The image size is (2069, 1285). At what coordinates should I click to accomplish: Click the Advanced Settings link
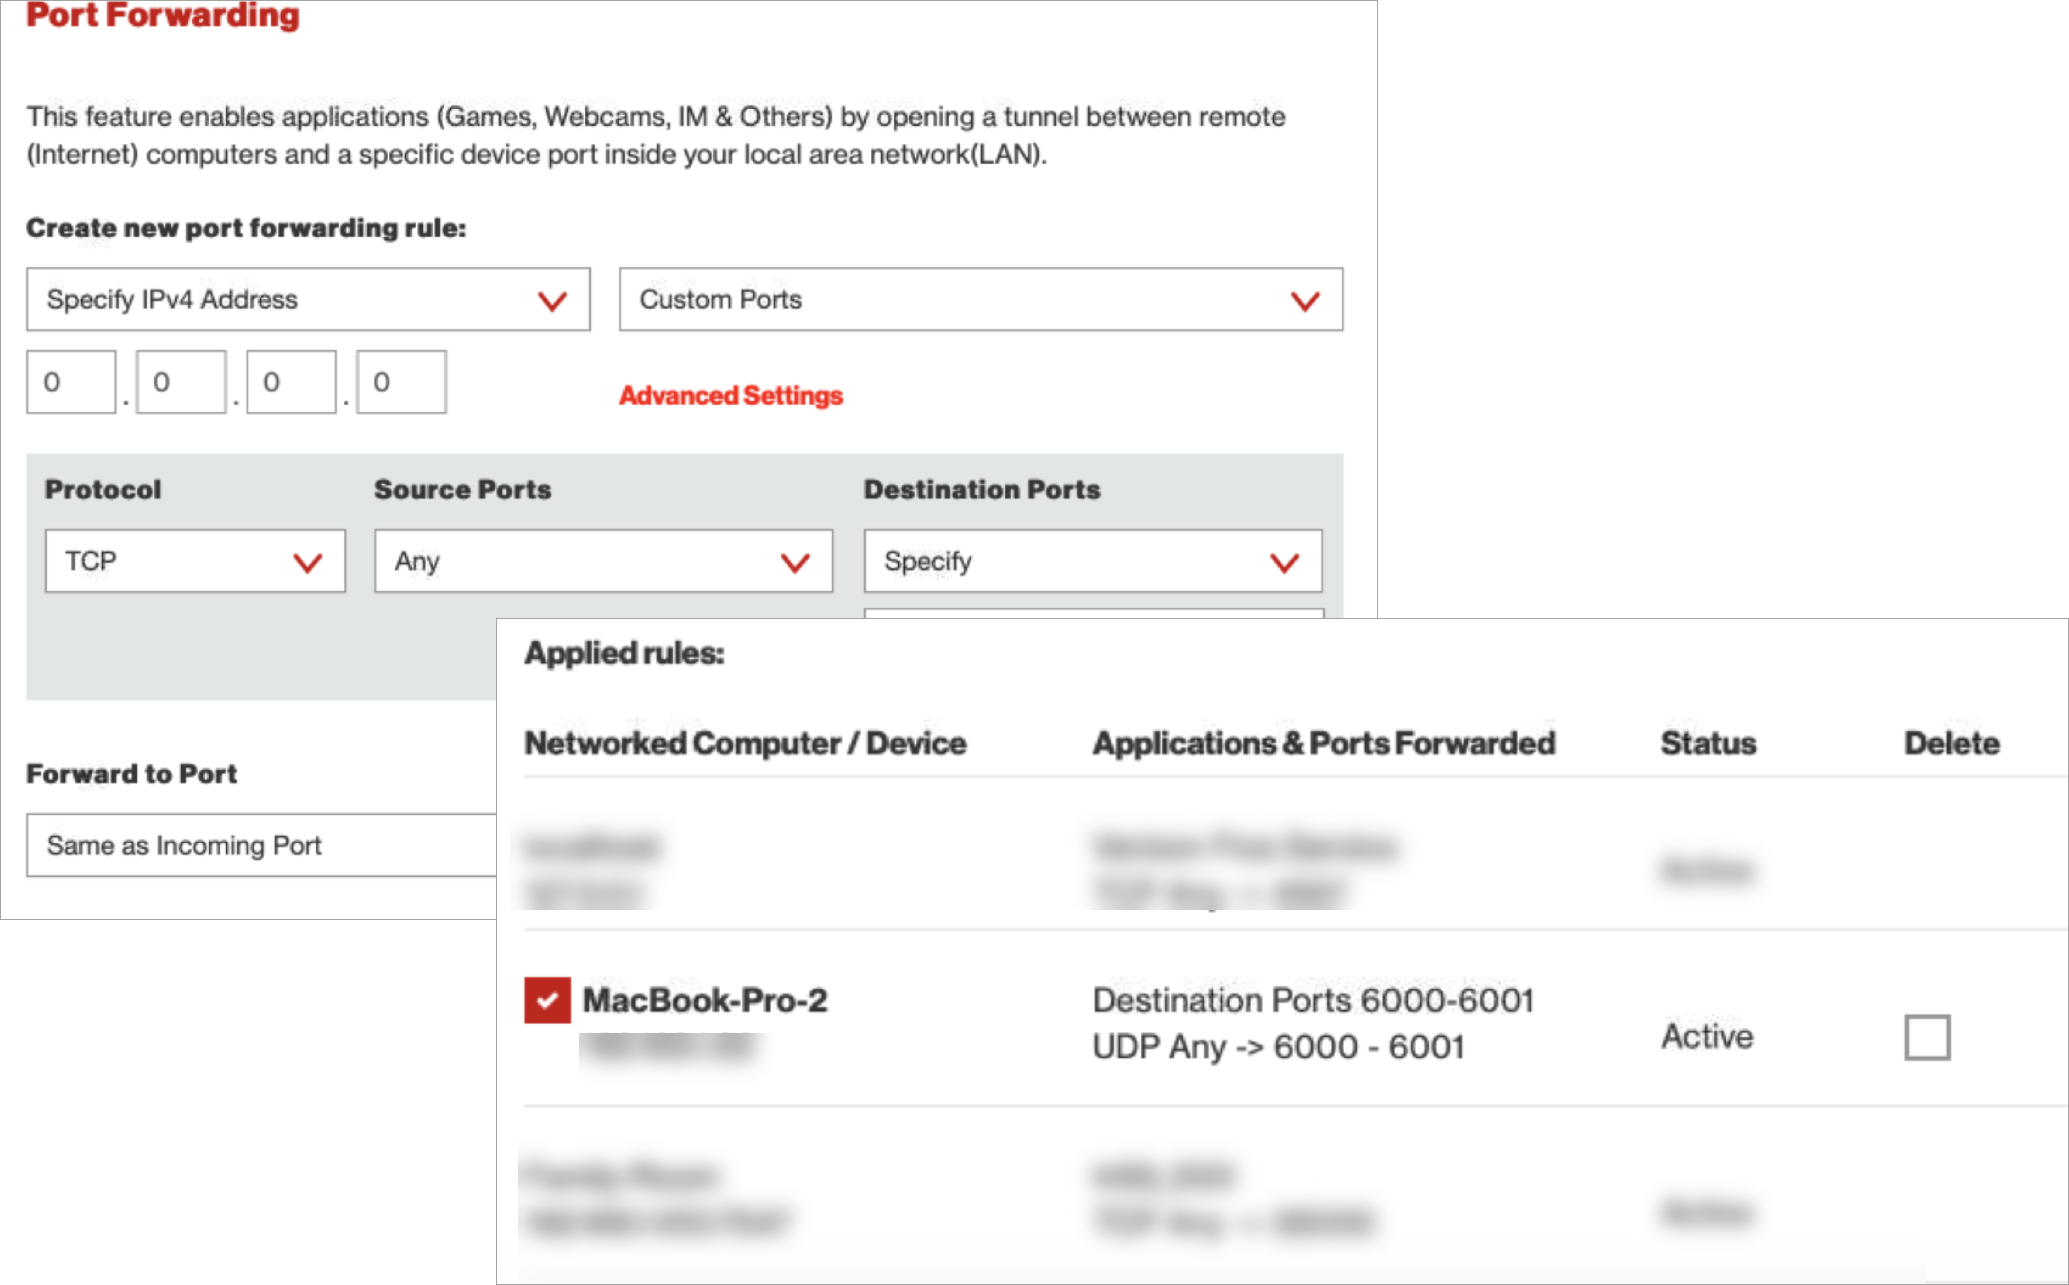(x=730, y=396)
